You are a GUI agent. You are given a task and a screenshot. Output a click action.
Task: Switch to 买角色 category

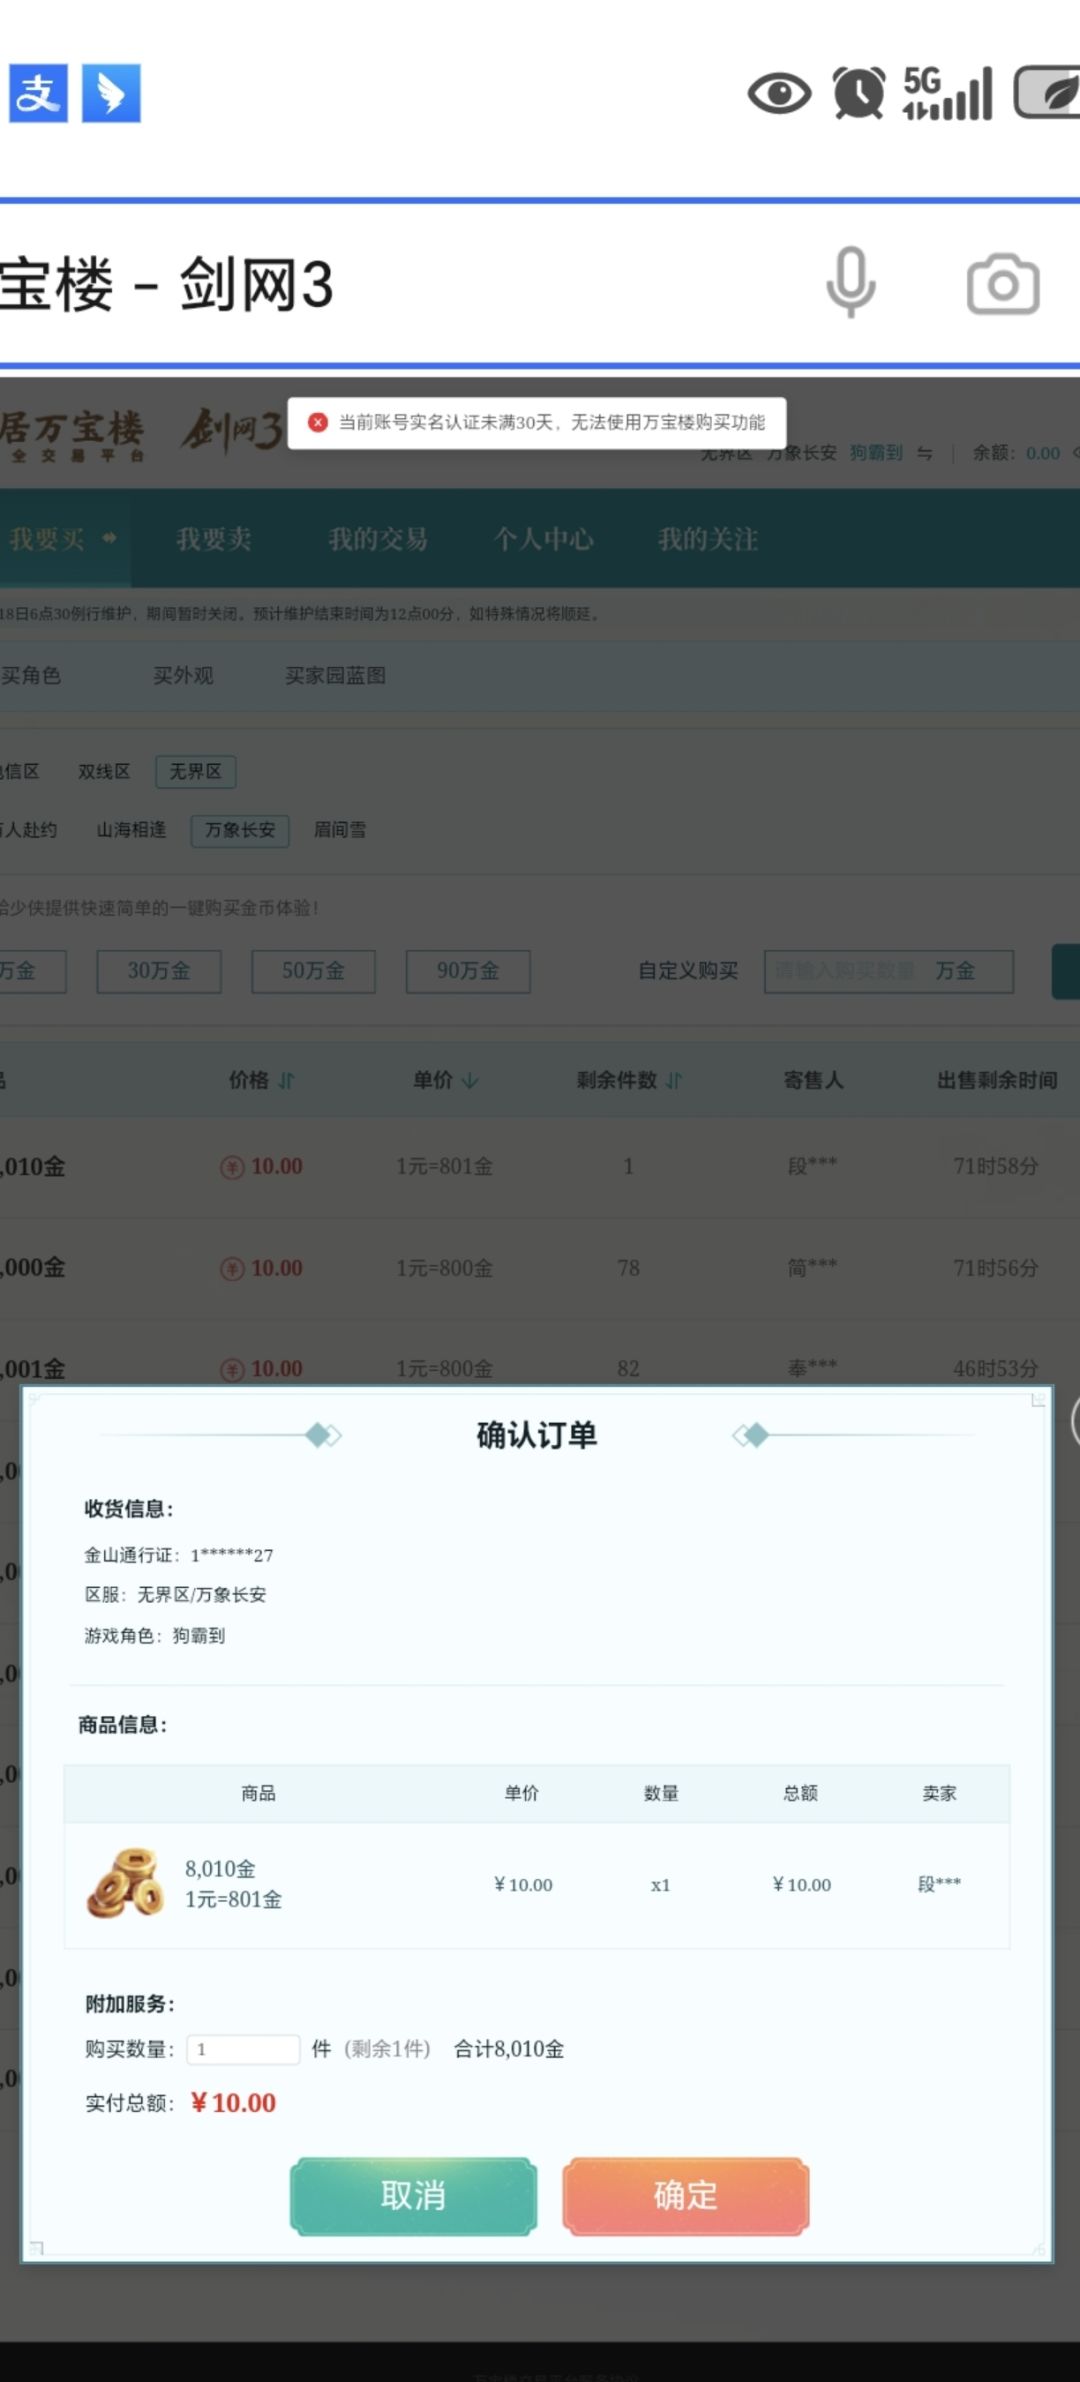[x=31, y=675]
